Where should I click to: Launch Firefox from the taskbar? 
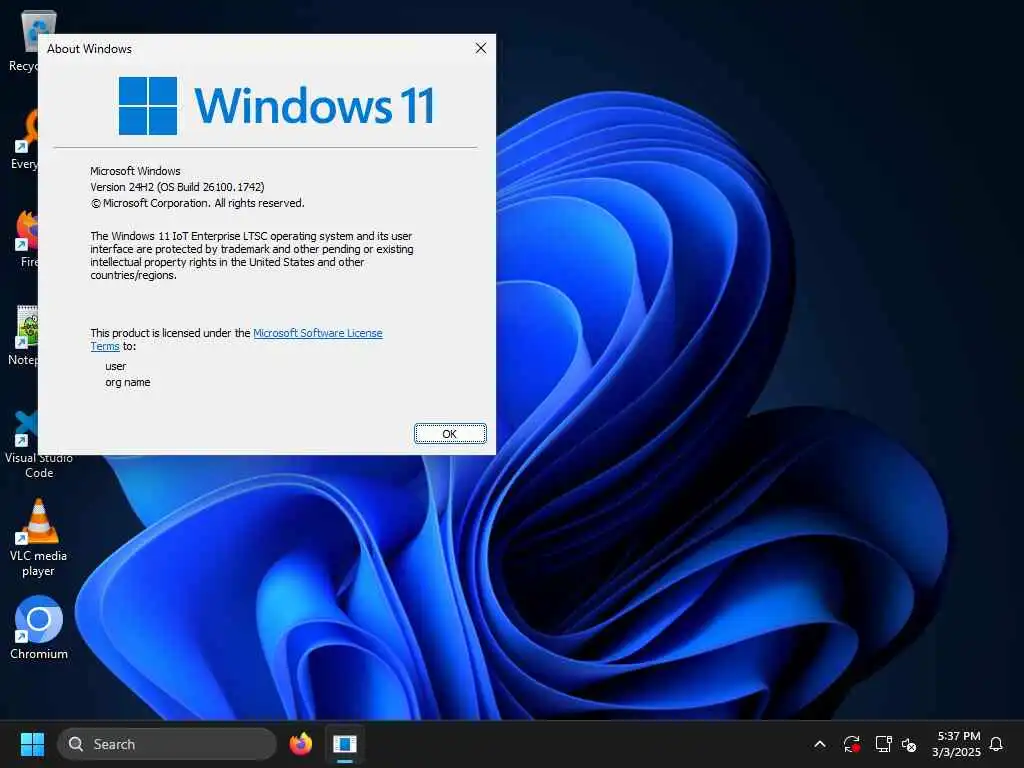pyautogui.click(x=300, y=744)
